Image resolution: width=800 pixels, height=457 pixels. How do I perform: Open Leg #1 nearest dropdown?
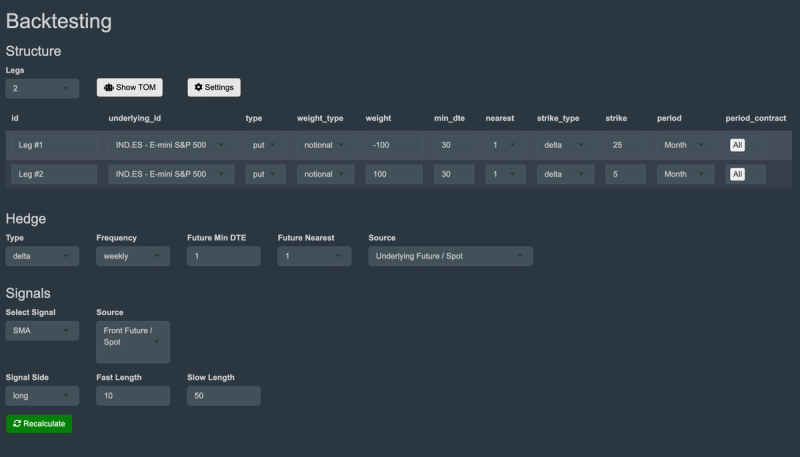tap(506, 145)
